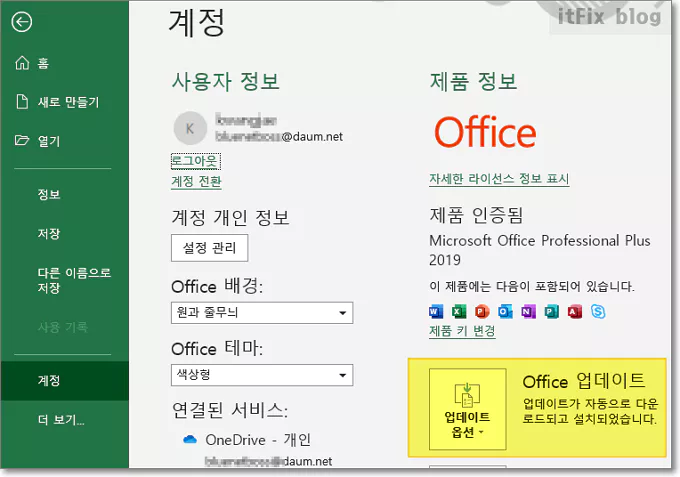Expand the Office 테마 dropdown arrow
Viewport: 680px width, 477px height.
pos(343,375)
